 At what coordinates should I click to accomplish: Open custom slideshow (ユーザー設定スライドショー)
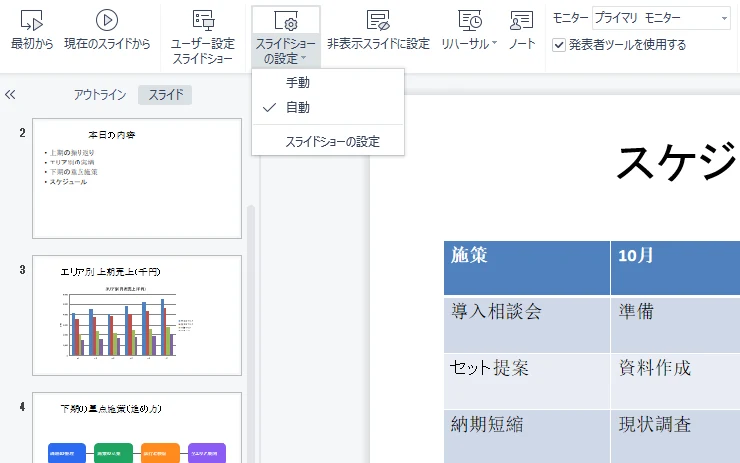(x=203, y=37)
